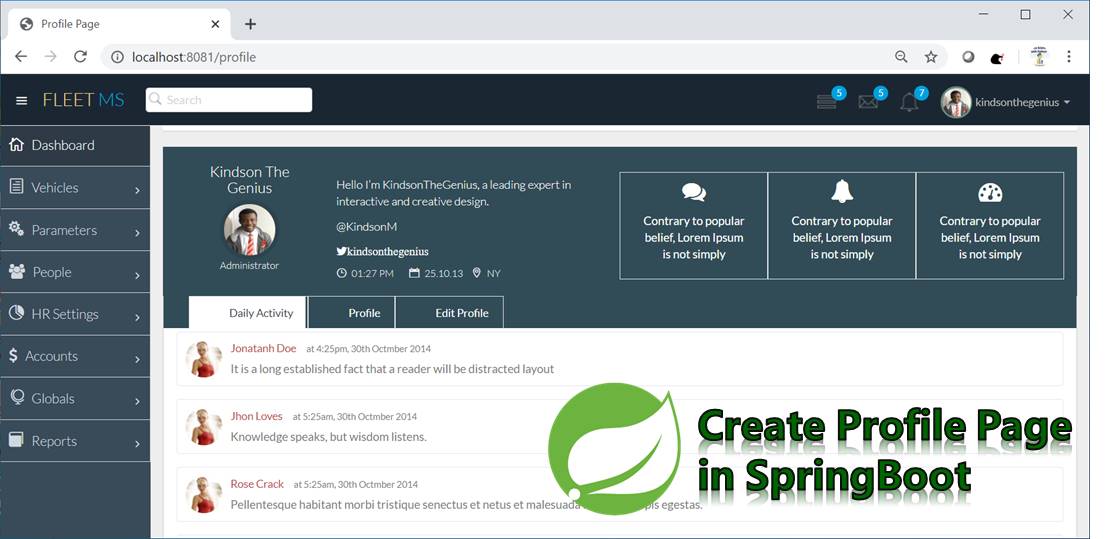Image resolution: width=1110 pixels, height=539 pixels.
Task: Click Jhon Loves' avatar thumbnail
Action: [x=203, y=426]
